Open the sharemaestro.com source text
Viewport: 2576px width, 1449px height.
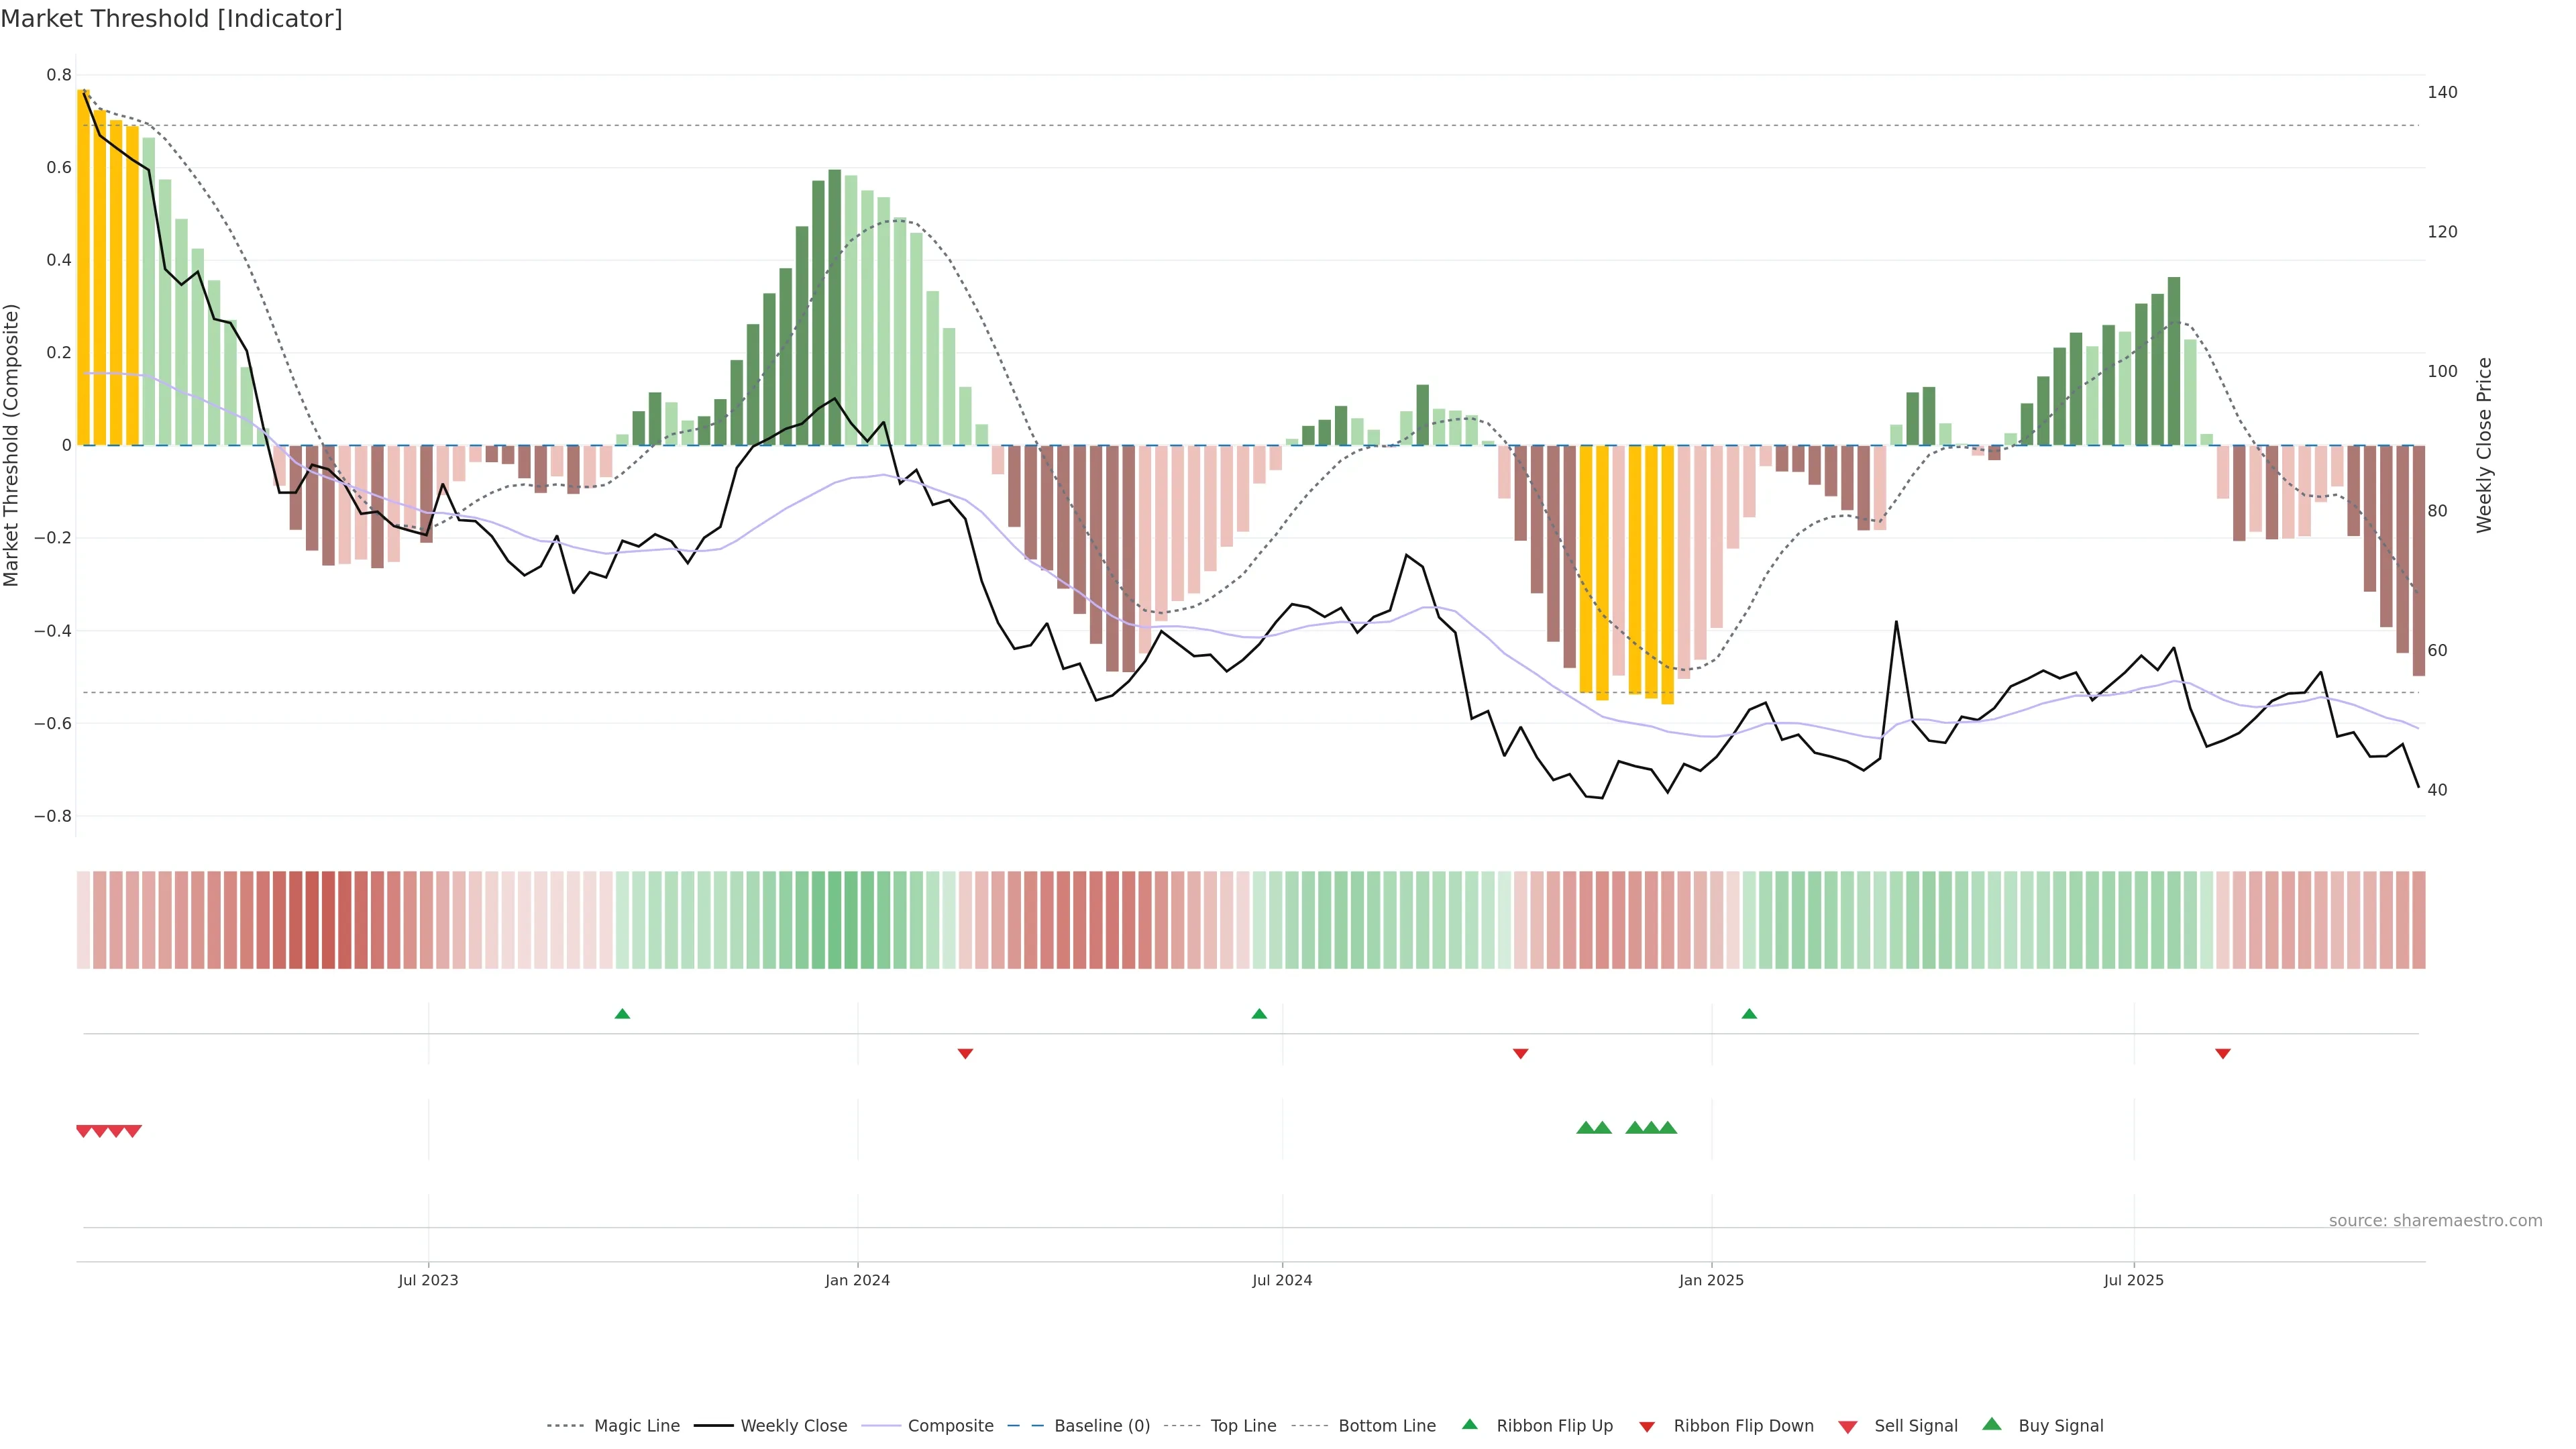point(2435,1221)
